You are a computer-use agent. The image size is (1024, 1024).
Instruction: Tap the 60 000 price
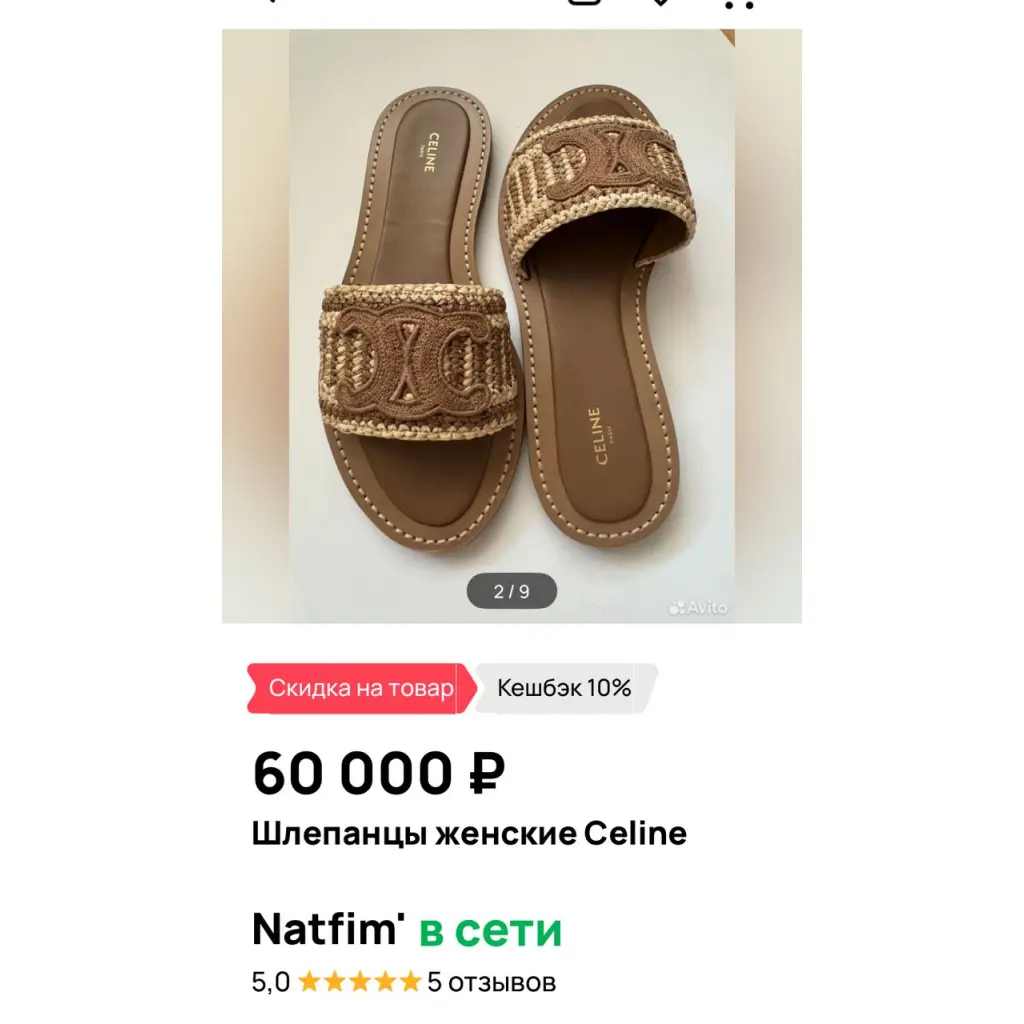tap(353, 773)
